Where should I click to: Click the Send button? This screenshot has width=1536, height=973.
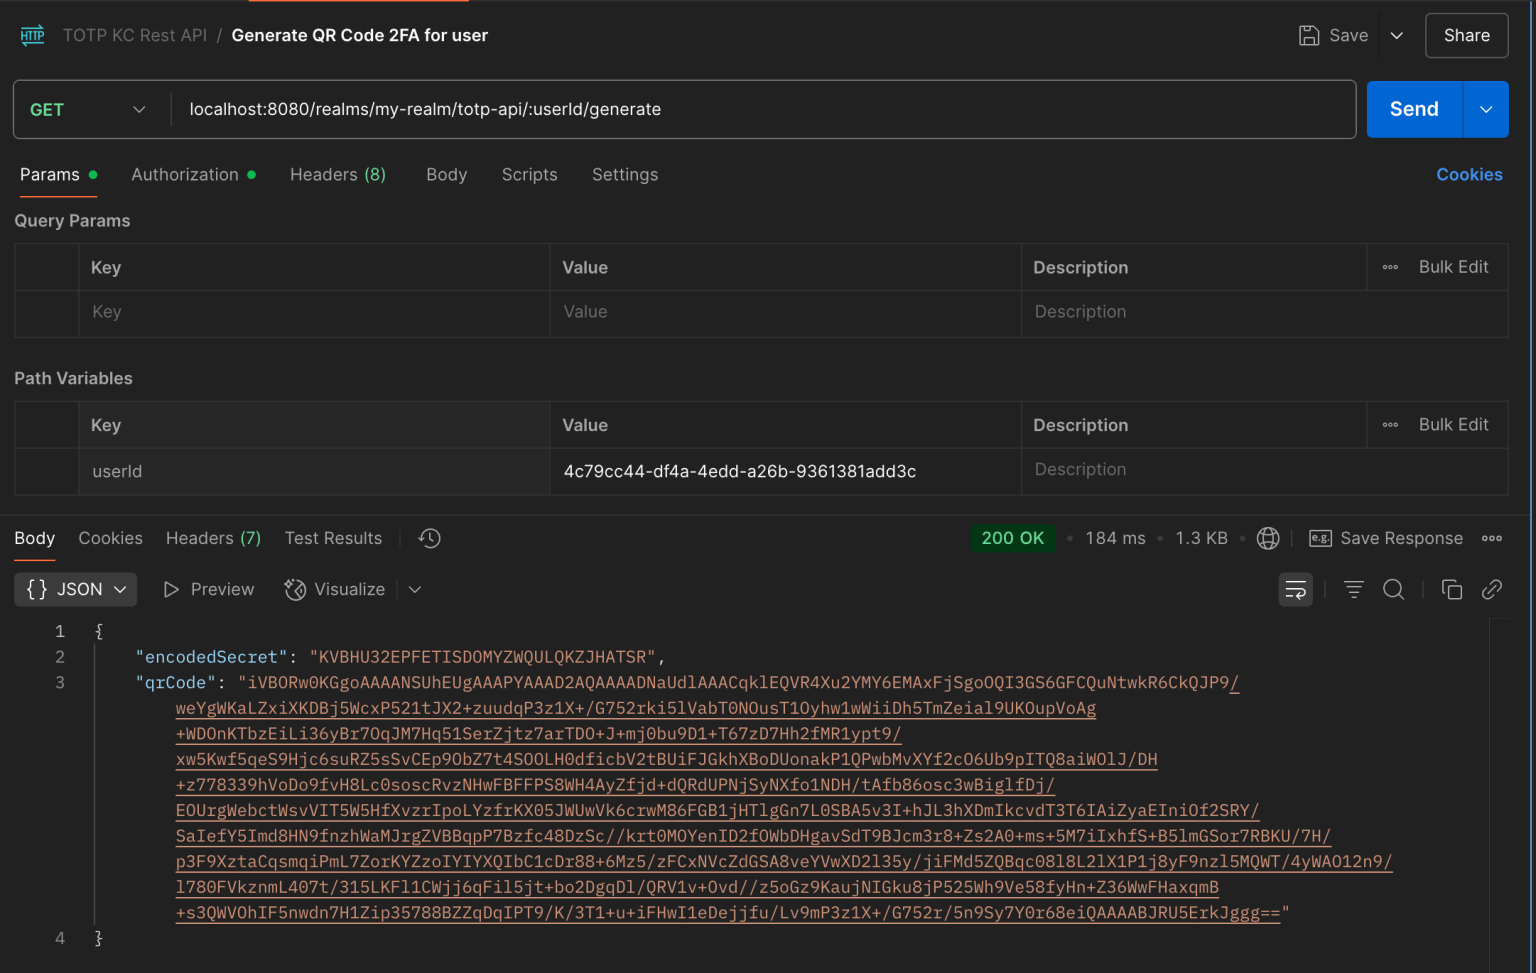(x=1413, y=109)
